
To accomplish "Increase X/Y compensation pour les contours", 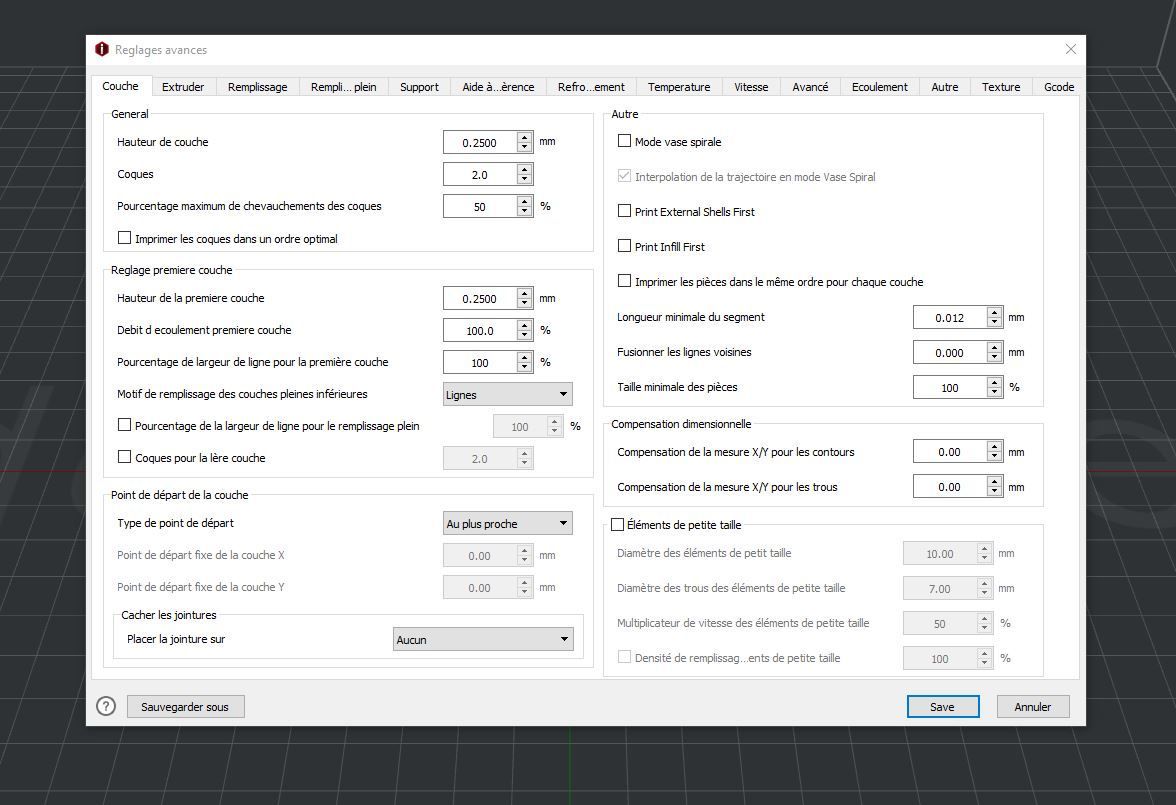I will point(994,446).
